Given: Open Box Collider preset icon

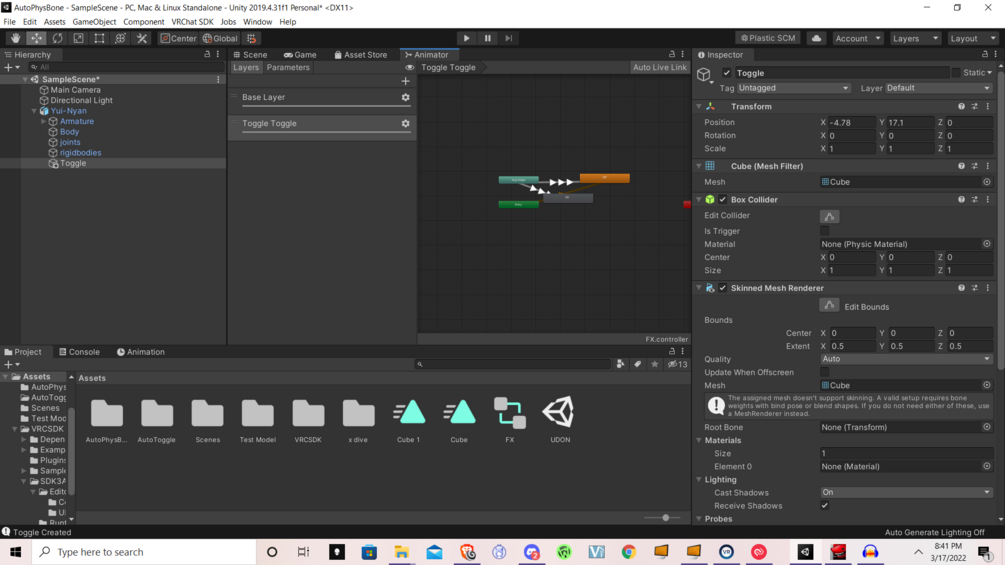Looking at the screenshot, I should [974, 199].
